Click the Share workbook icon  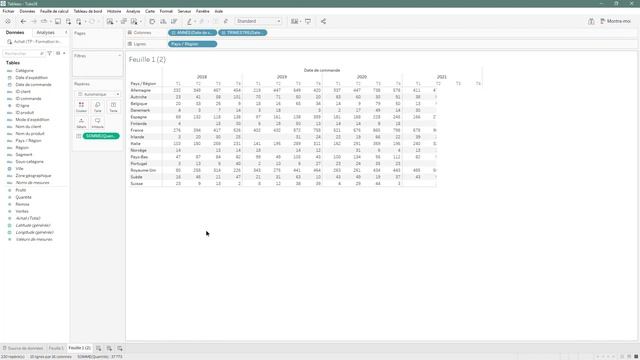(323, 21)
